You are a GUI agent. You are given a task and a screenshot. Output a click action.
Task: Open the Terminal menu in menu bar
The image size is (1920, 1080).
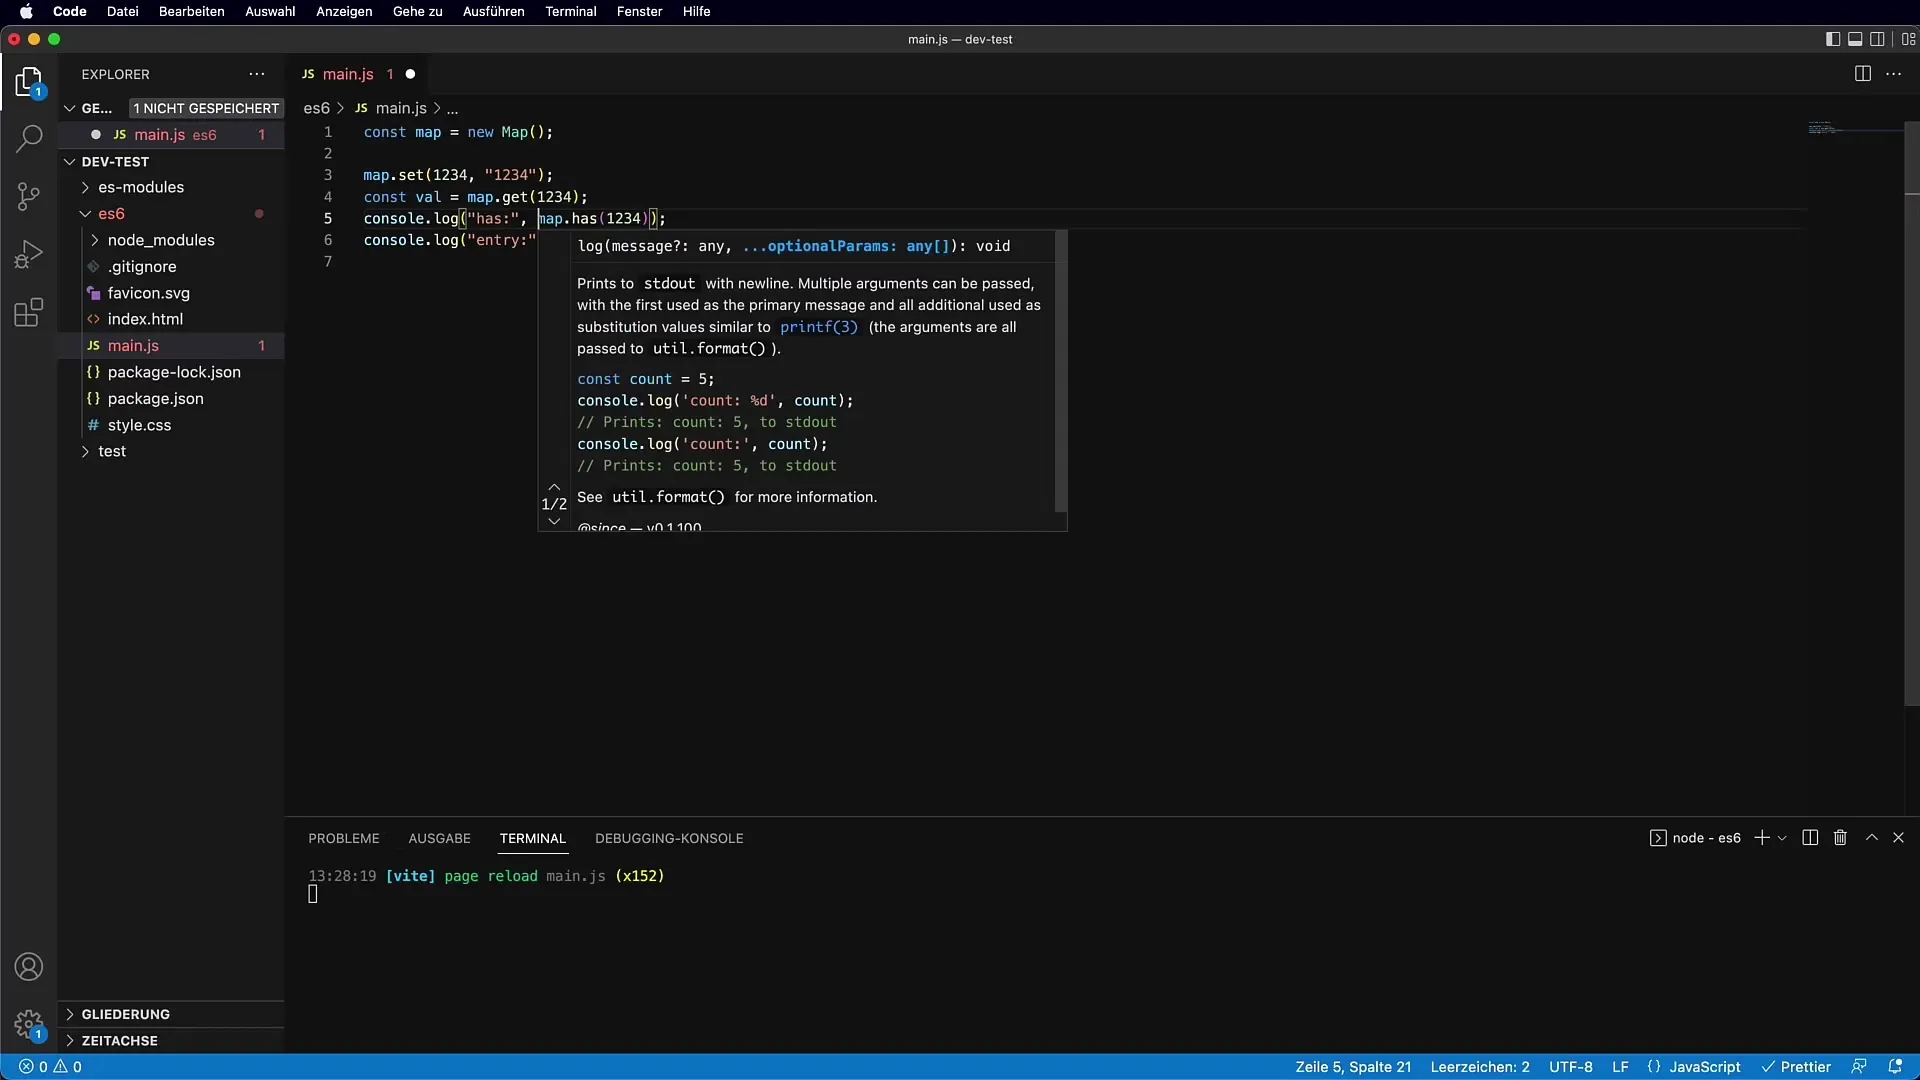(x=570, y=11)
